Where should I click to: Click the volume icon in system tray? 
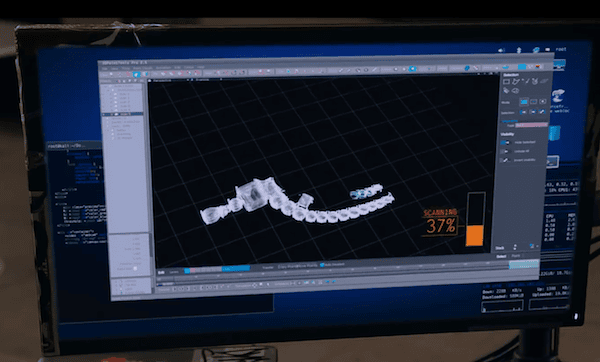coord(502,50)
